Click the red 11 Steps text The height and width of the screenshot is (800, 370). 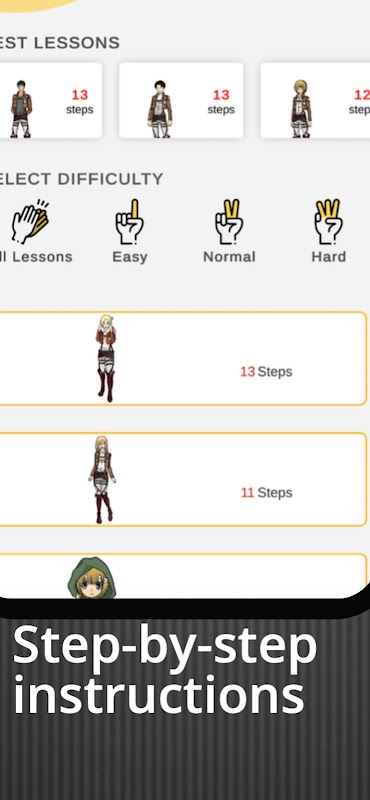point(266,493)
